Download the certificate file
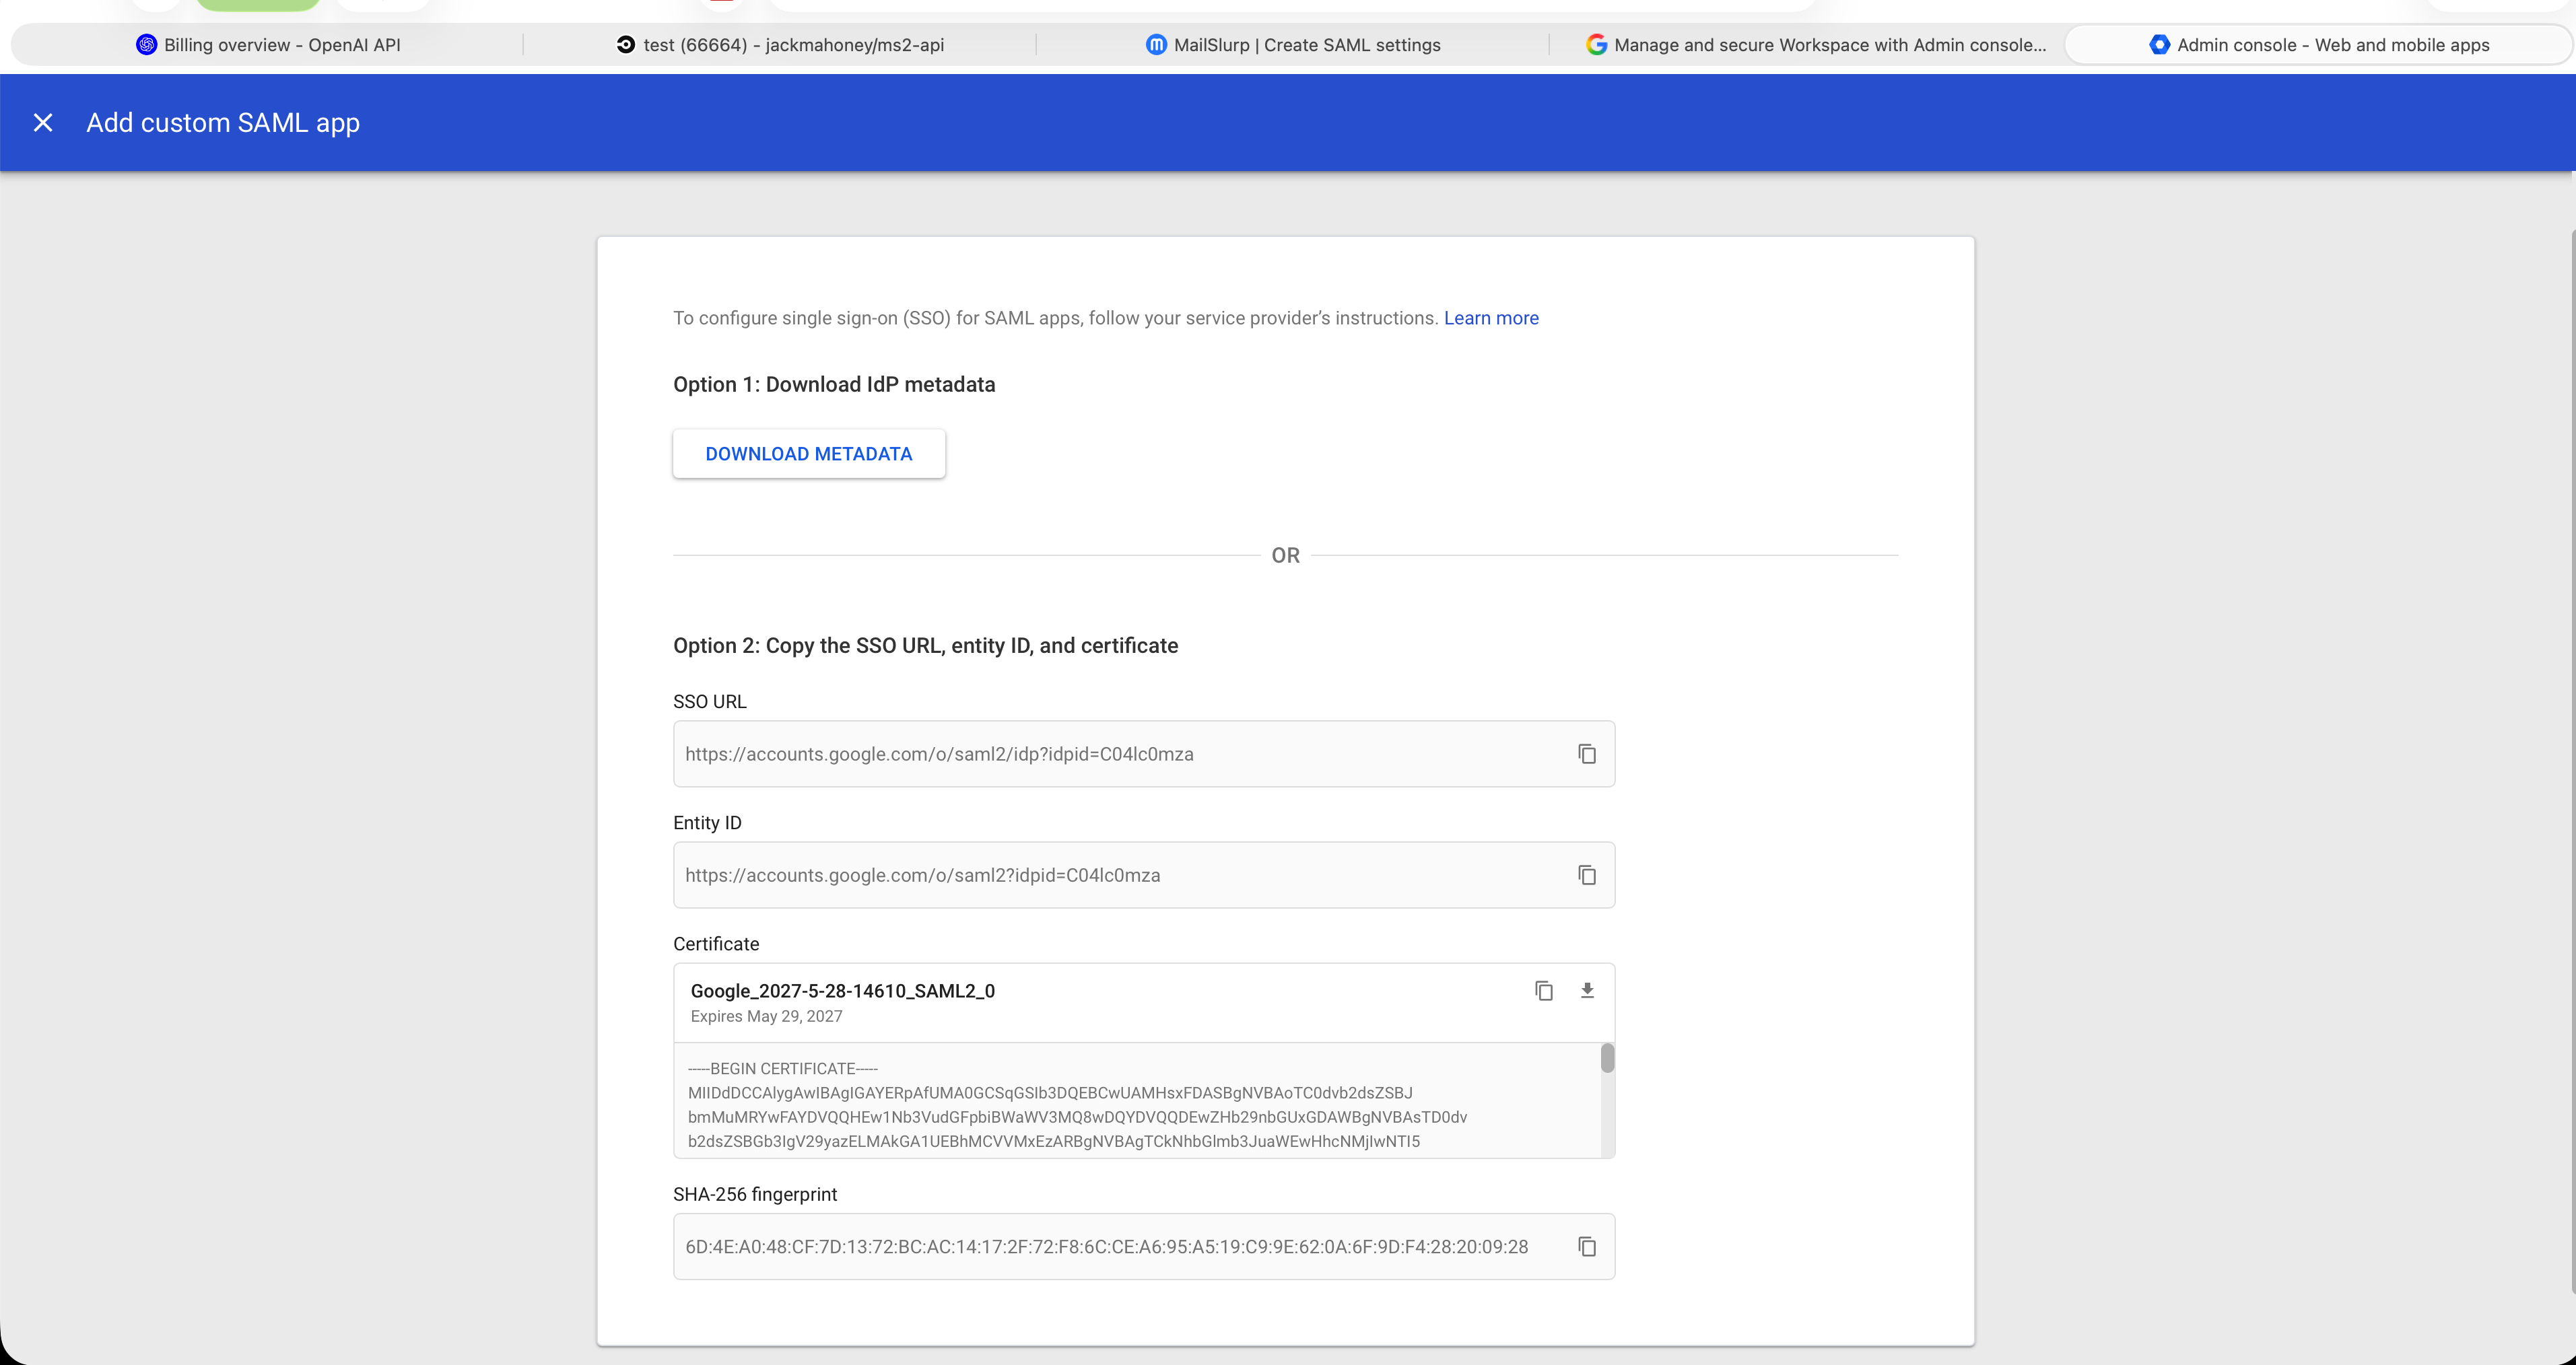Viewport: 2576px width, 1365px height. (1586, 991)
